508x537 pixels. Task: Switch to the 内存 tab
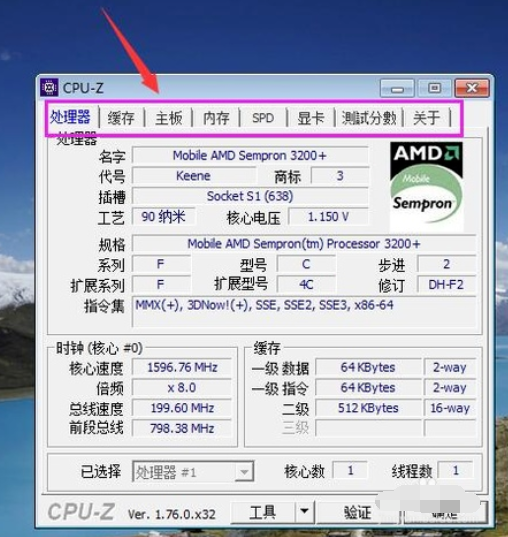coord(216,118)
